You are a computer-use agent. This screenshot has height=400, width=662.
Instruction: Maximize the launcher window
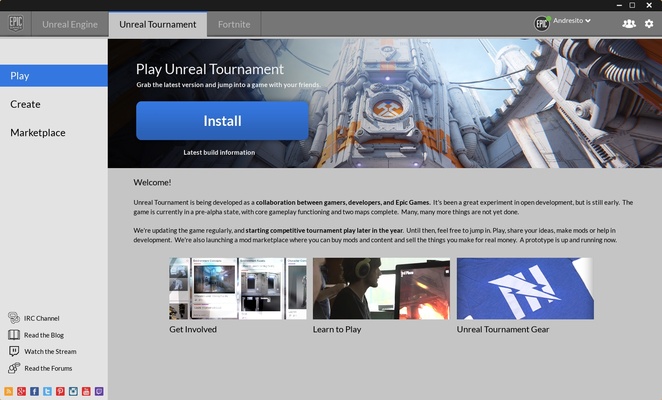coord(632,5)
